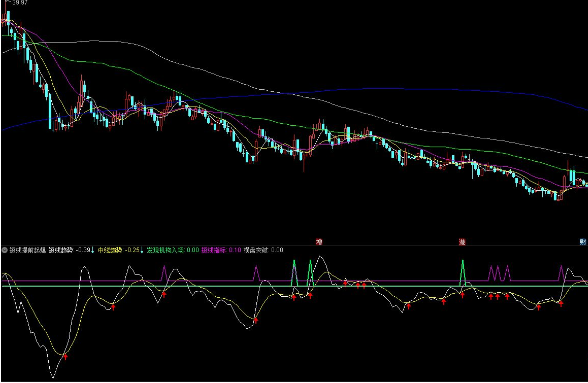Click the middle of the three magenta spikes
588x383 pixels.
[499, 273]
